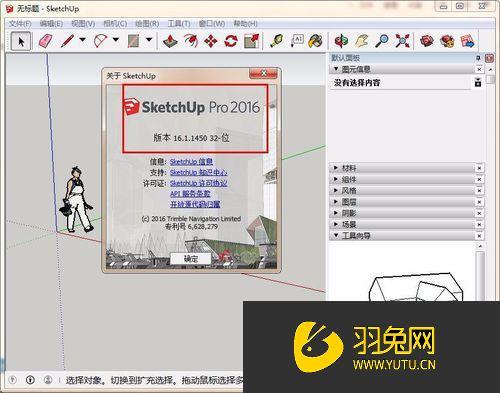This screenshot has width=500, height=393.
Task: Click the geo-location status bar icon
Action: click(13, 380)
